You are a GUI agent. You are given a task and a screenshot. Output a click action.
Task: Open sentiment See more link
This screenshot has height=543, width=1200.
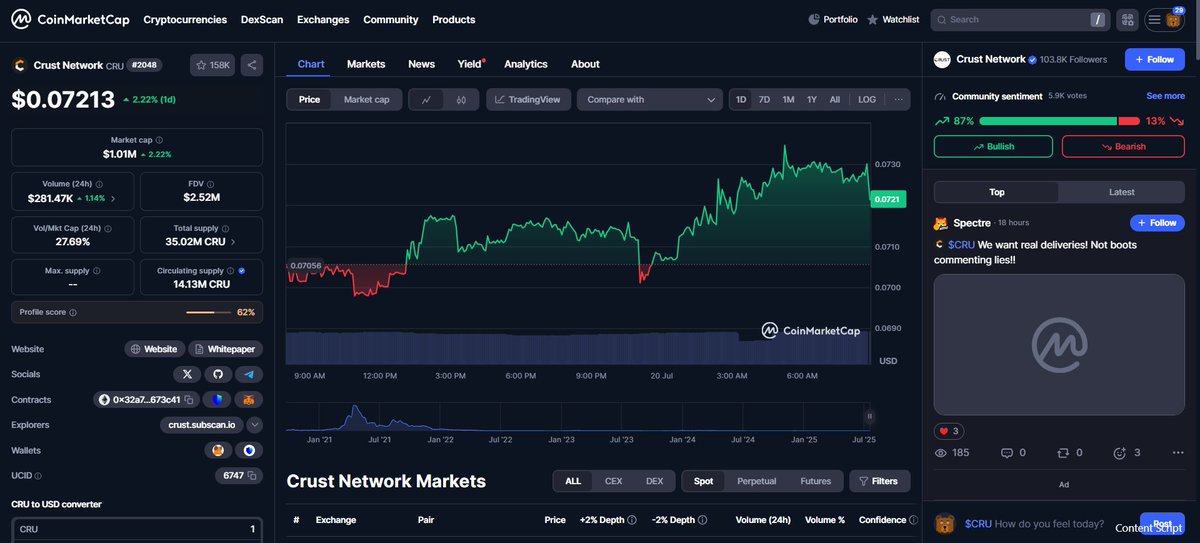[1165, 96]
